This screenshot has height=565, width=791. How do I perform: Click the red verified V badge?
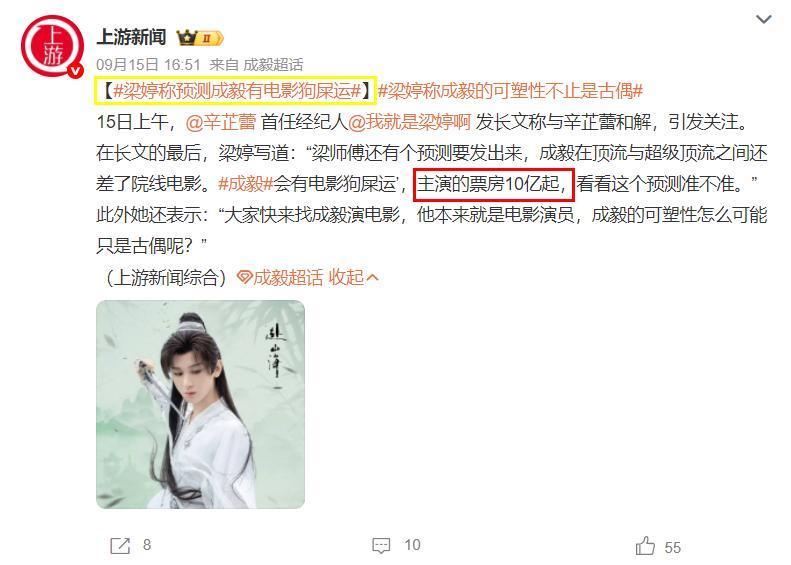76,71
